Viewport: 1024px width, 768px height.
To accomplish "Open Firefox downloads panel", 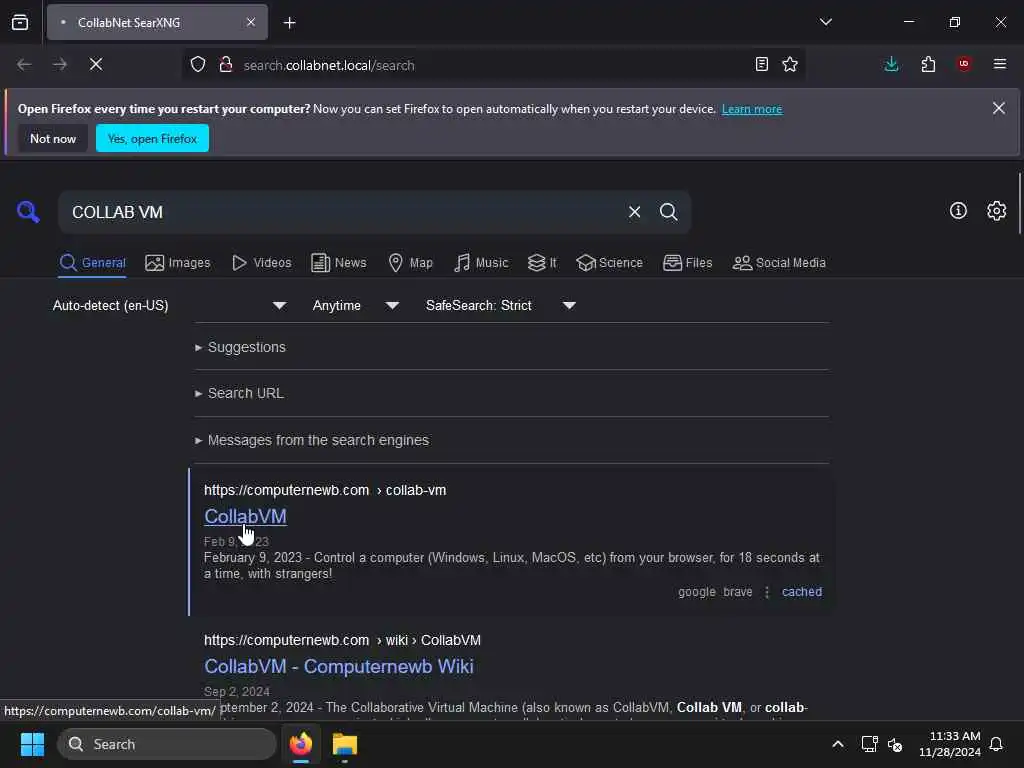I will tap(891, 64).
